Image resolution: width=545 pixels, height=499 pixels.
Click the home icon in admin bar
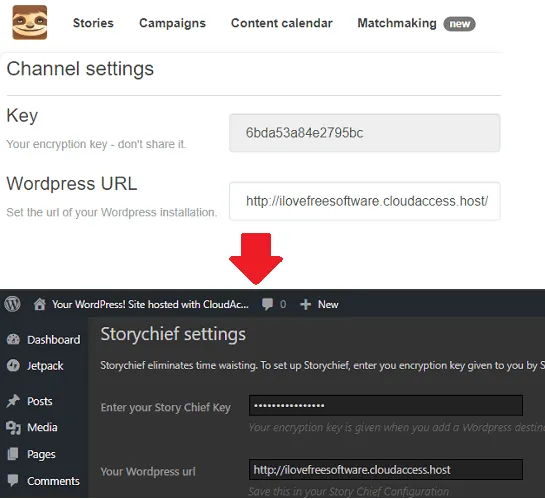pos(40,304)
